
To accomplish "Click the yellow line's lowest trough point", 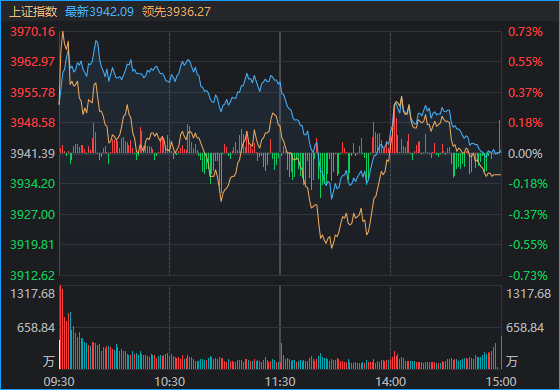I will click(x=332, y=248).
